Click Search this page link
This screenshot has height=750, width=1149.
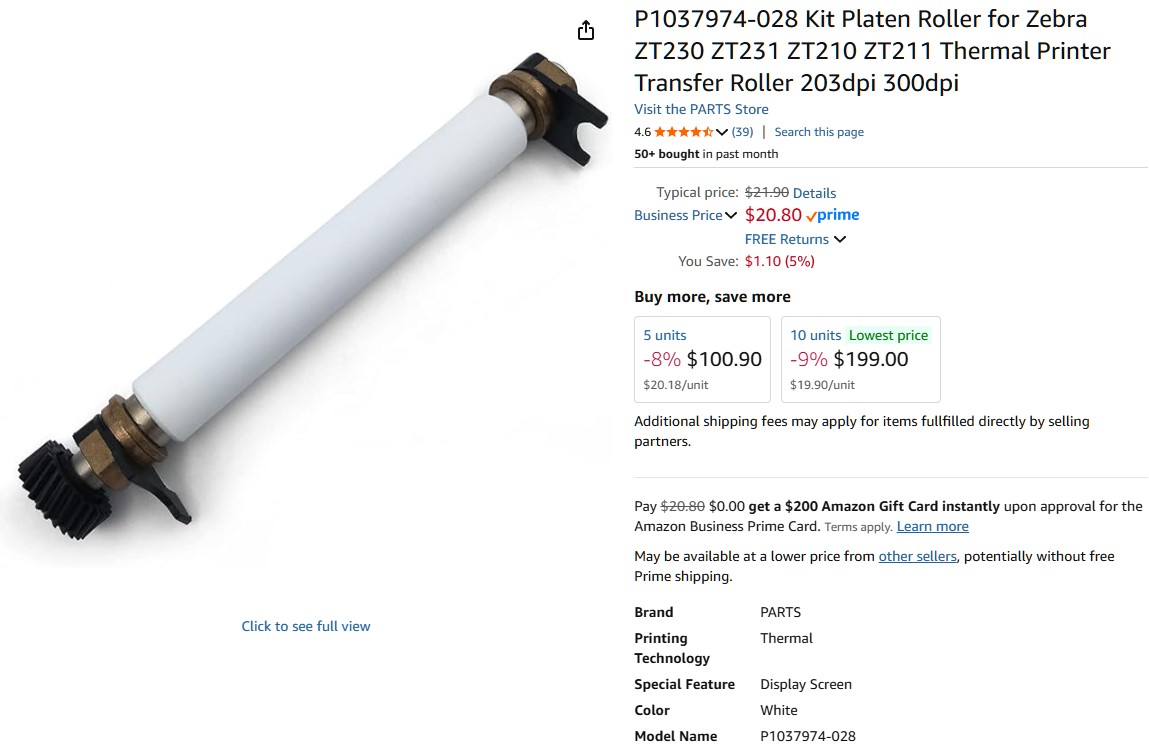(x=819, y=132)
